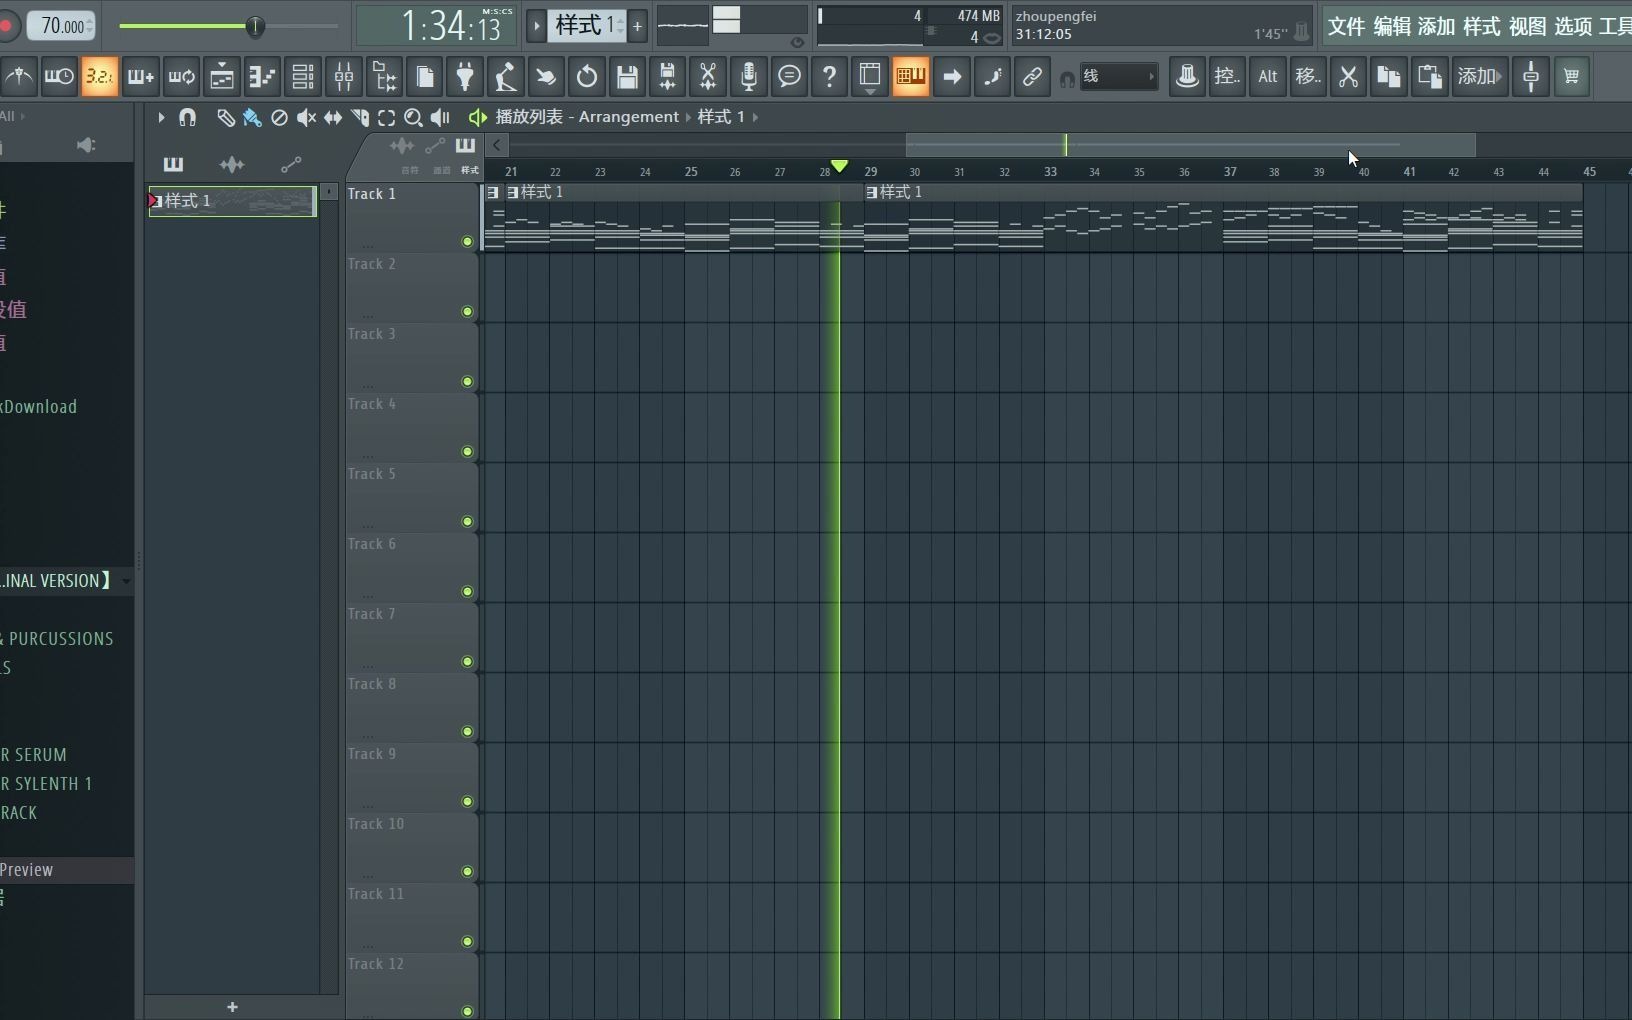
Task: Mute Track 2 via its green LED
Action: [467, 312]
